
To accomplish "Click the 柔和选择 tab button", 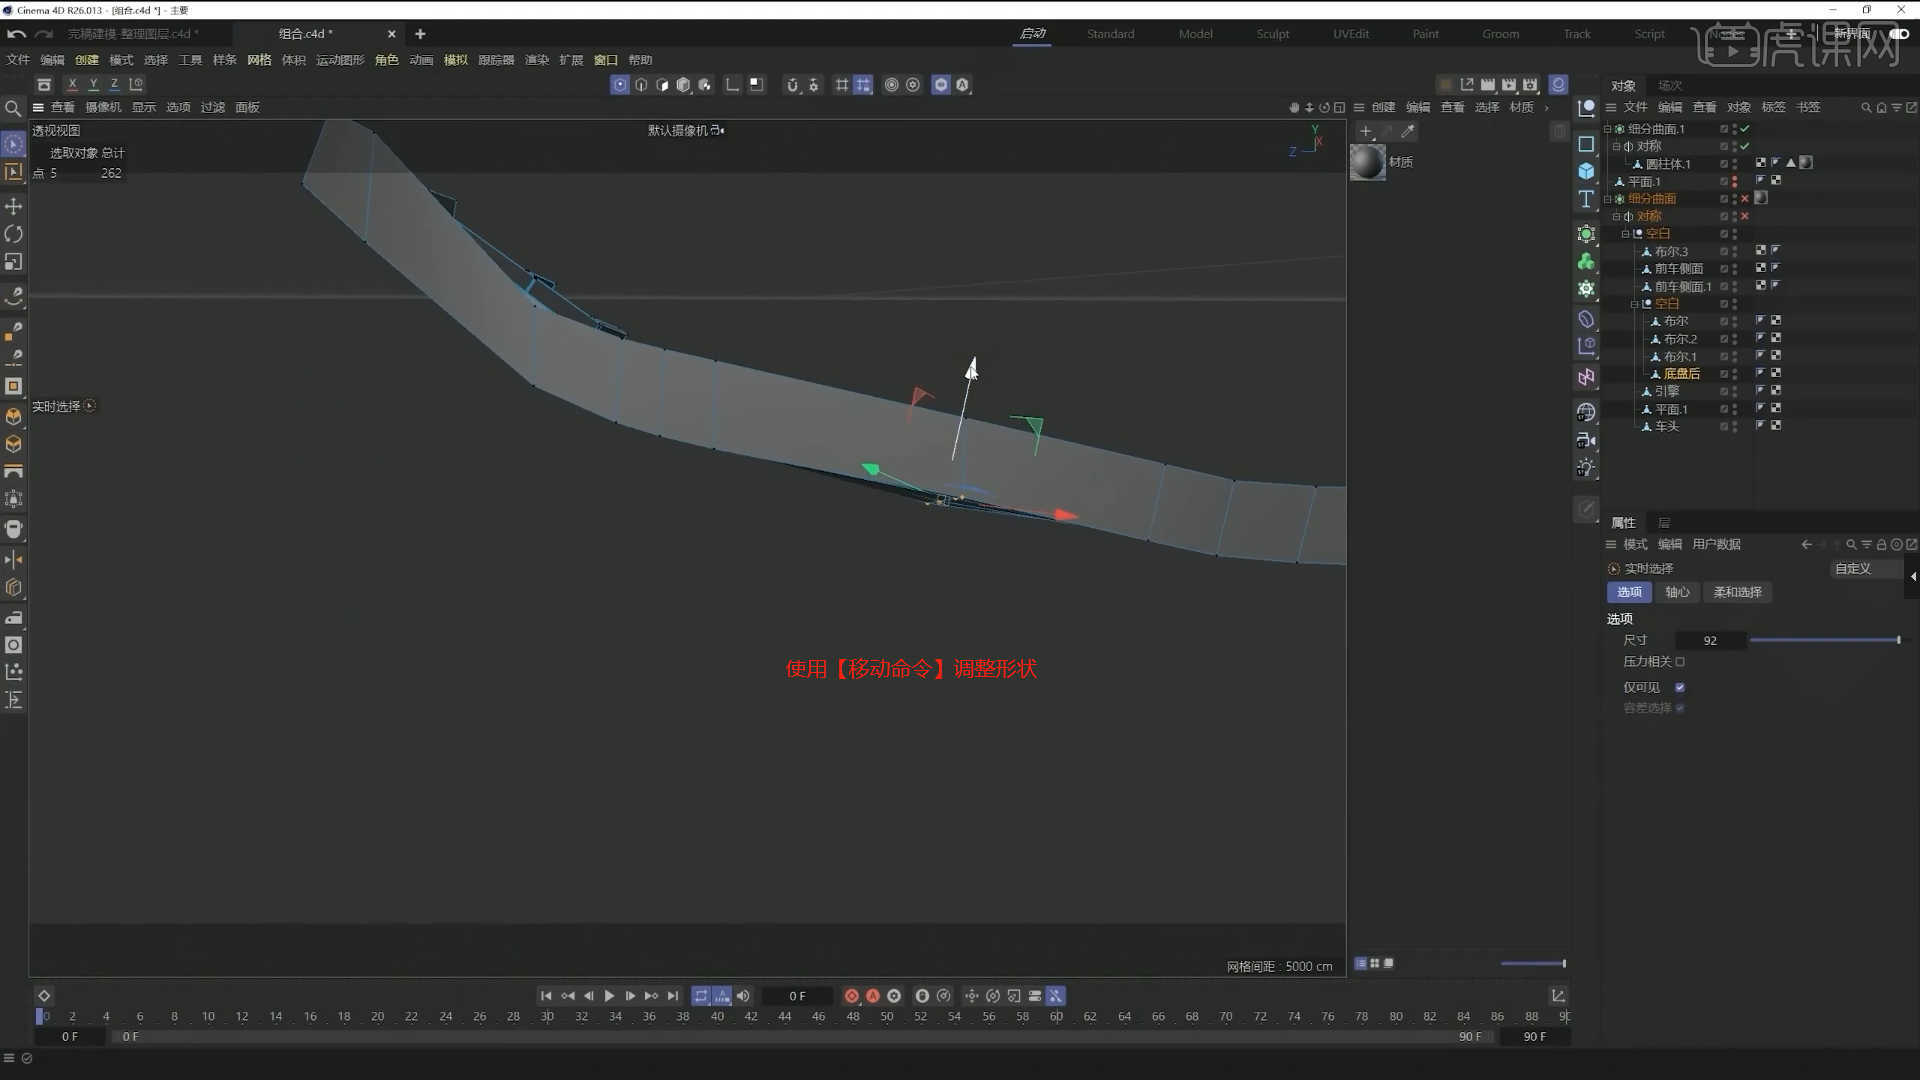I will [x=1737, y=593].
